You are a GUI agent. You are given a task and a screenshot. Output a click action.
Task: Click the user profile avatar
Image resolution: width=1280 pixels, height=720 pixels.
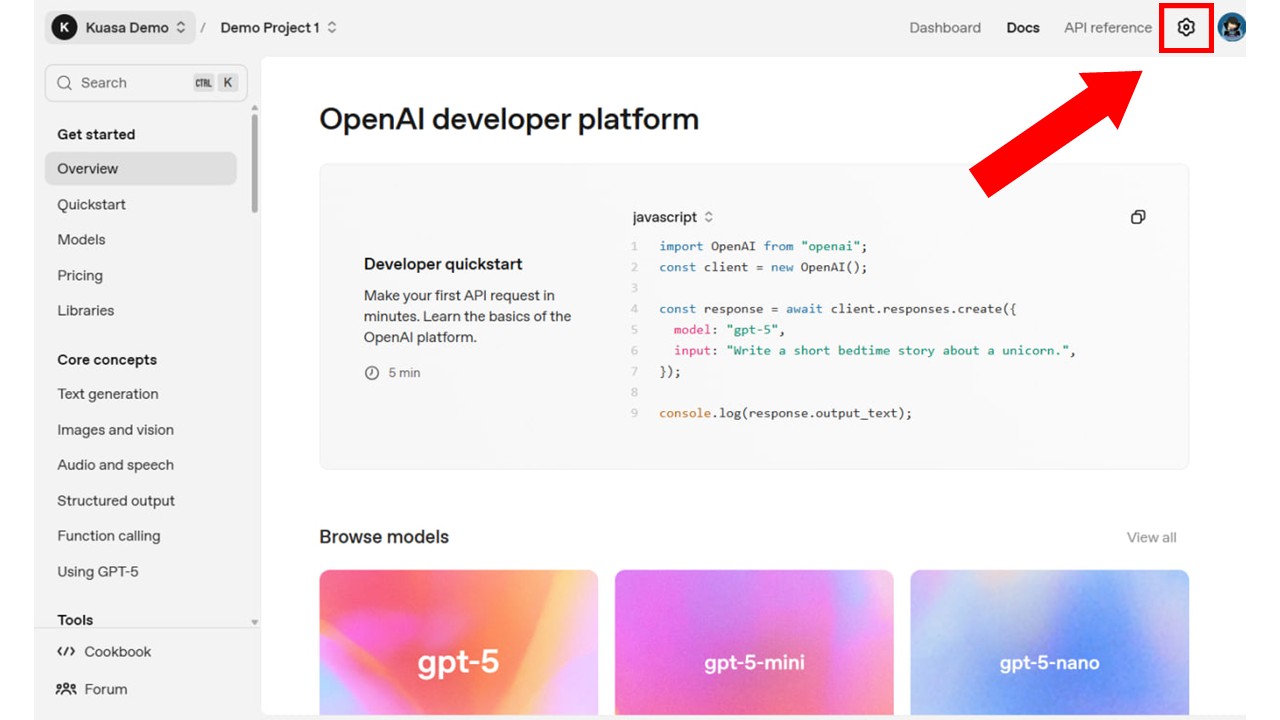tap(1231, 28)
